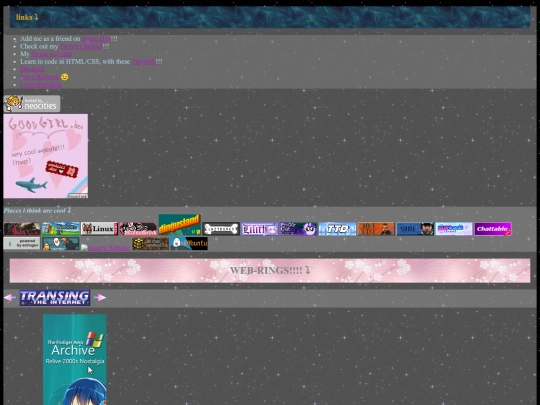Go to next webring site with right arrow
The height and width of the screenshot is (405, 540).
pos(100,298)
